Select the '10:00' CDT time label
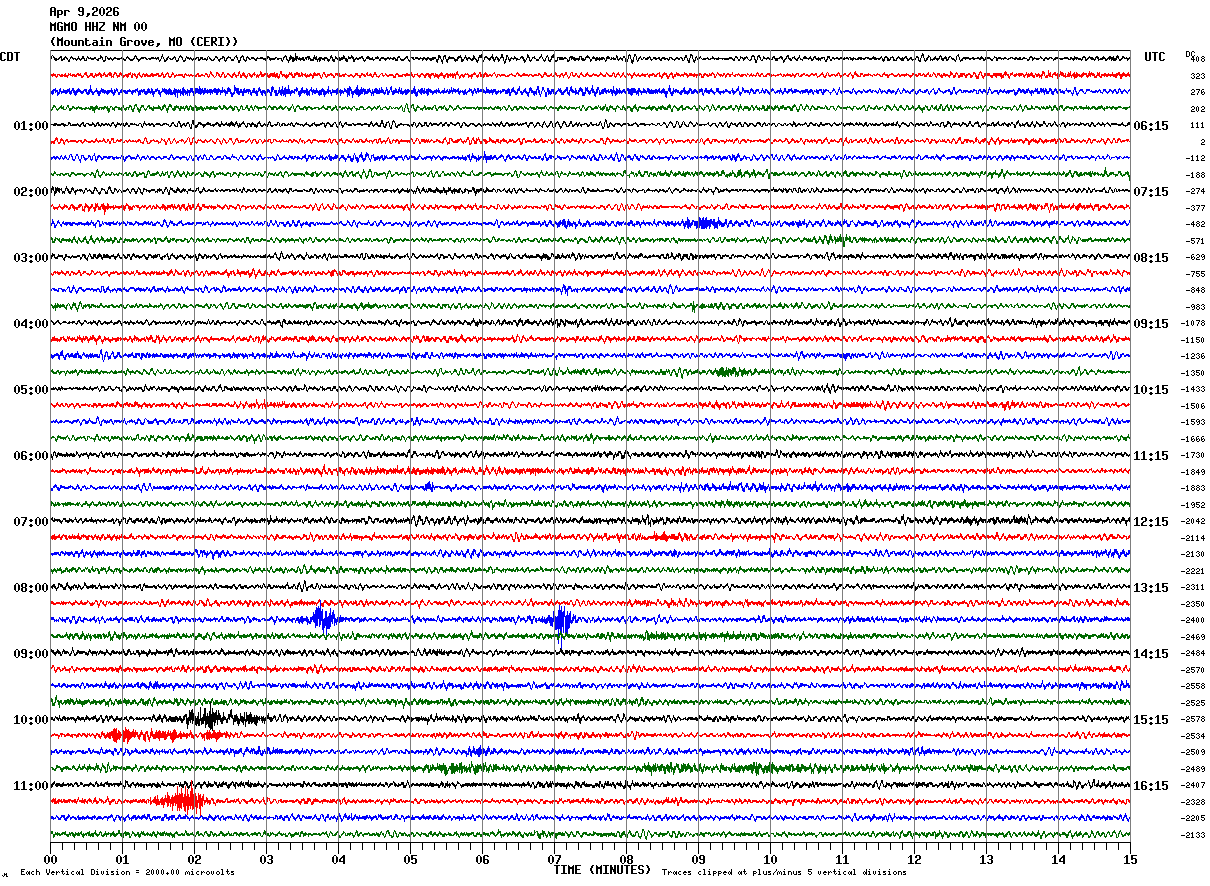Screen dimensions: 1210x886 [31, 720]
